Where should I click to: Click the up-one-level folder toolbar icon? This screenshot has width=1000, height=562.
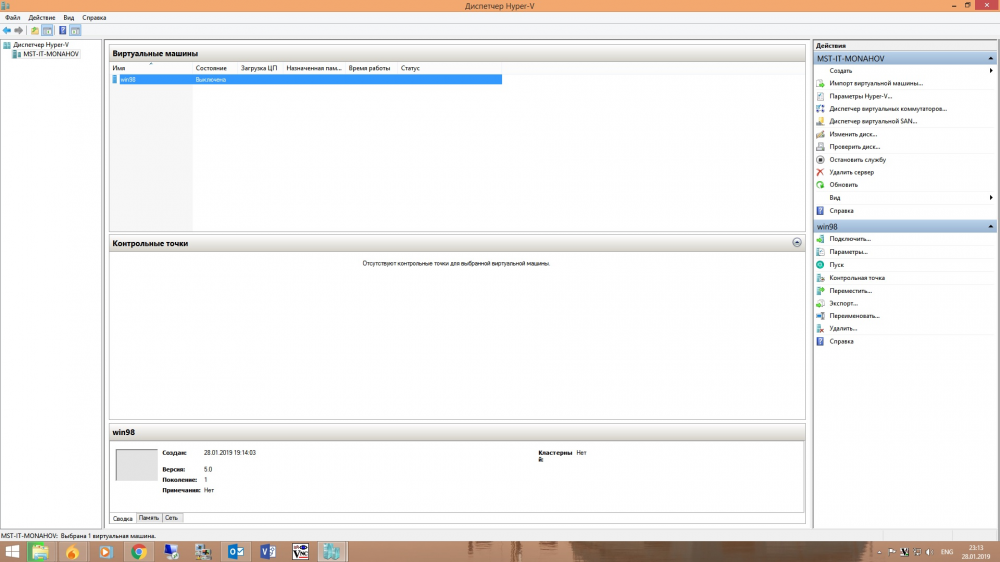pos(34,31)
